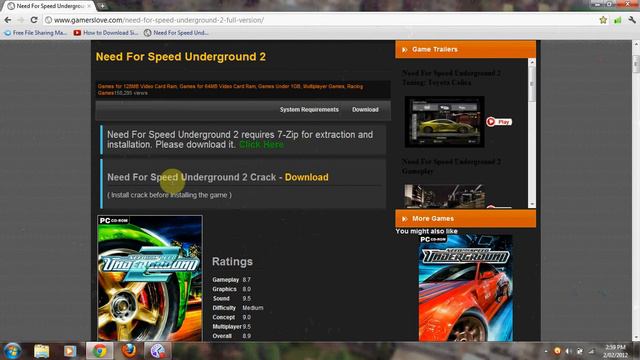
Task: Close the Need For Speed Underground tab
Action: coord(89,6)
